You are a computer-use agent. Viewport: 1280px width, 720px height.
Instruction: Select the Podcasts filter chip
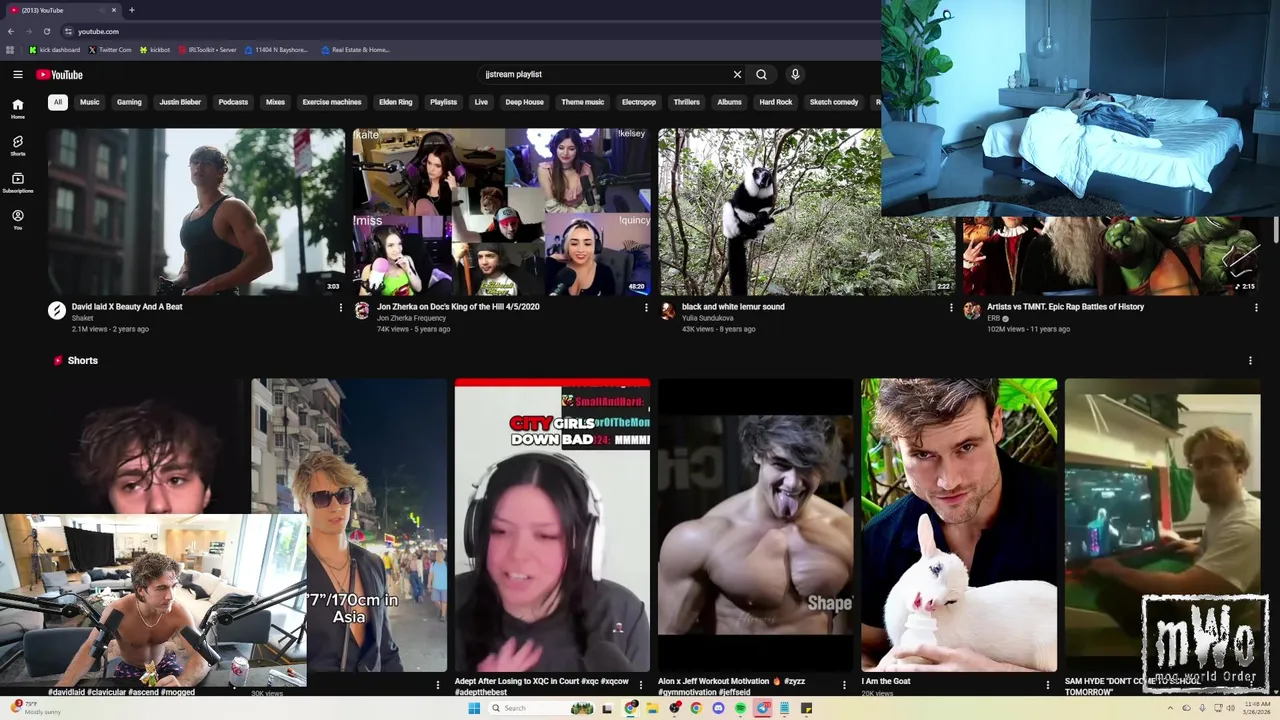233,102
